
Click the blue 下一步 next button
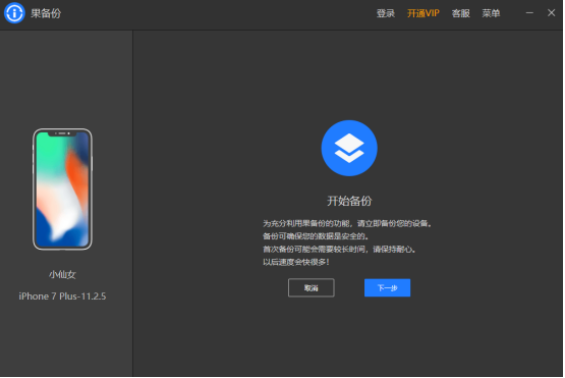click(x=387, y=288)
